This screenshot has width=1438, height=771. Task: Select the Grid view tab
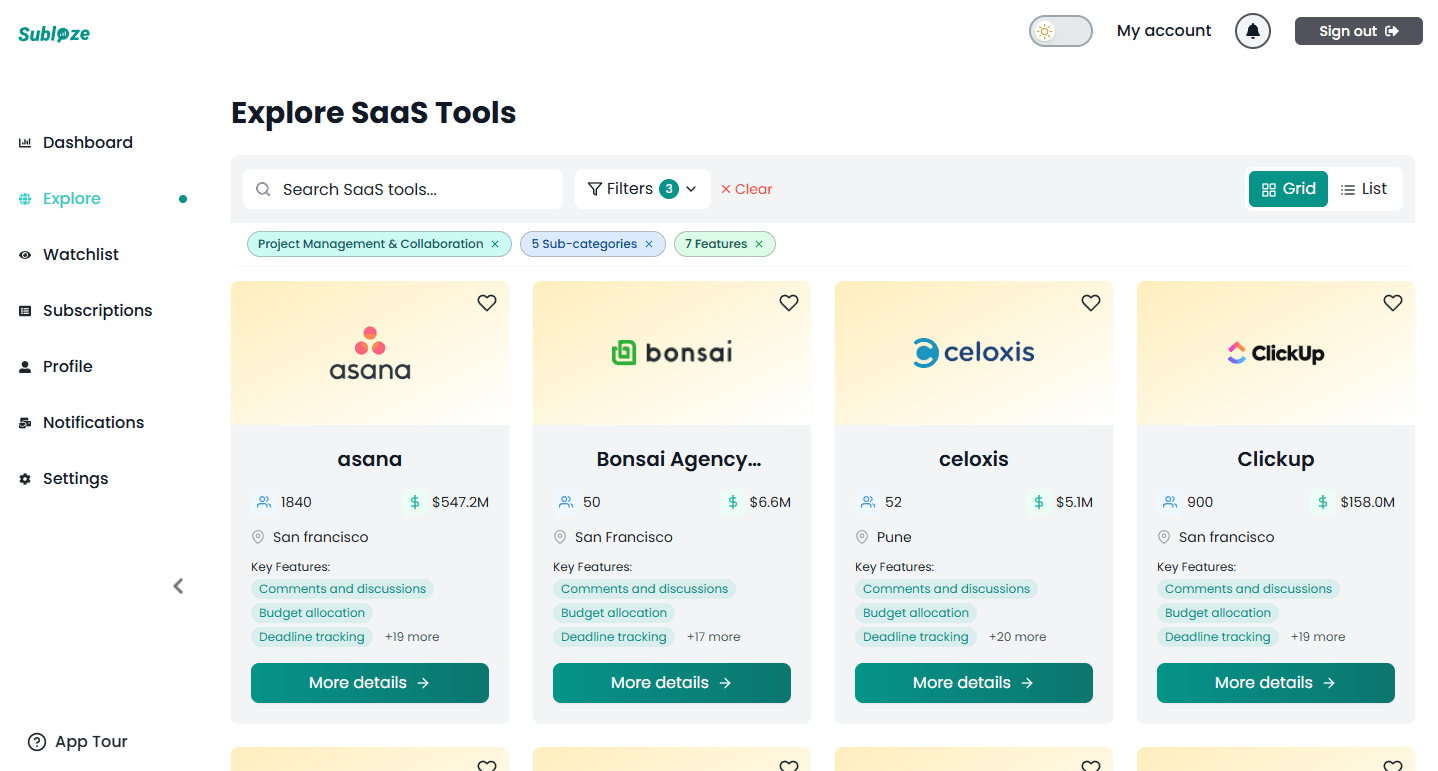[1288, 189]
